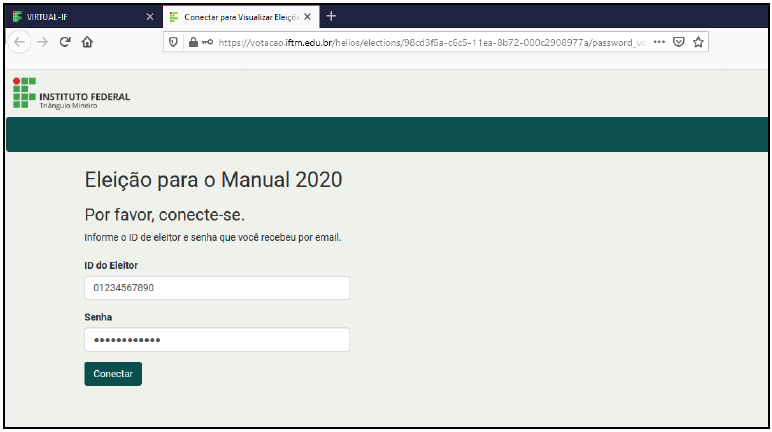
Task: Open a new tab with plus button
Action: pos(331,16)
